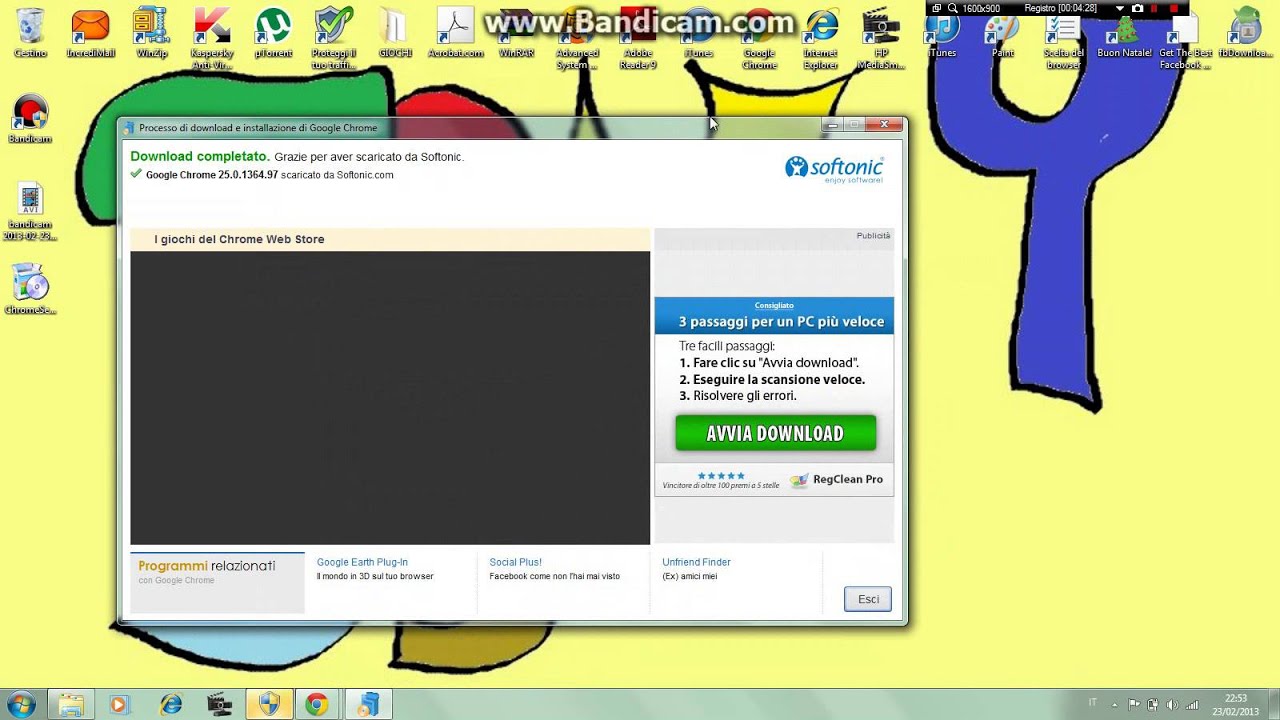The width and height of the screenshot is (1280, 720).
Task: Close the Softonic download window
Action: (x=884, y=124)
